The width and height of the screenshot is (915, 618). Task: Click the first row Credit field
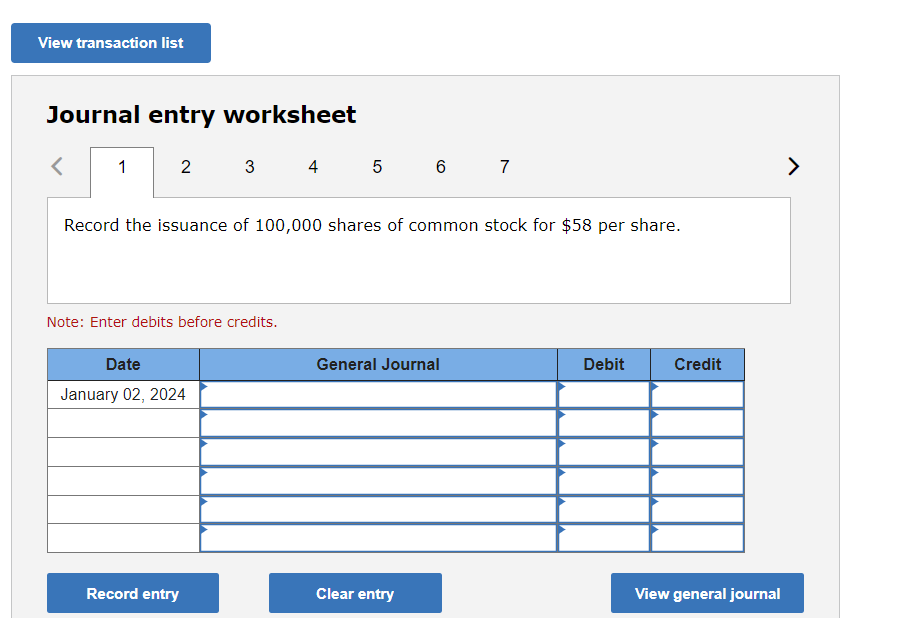tap(697, 394)
